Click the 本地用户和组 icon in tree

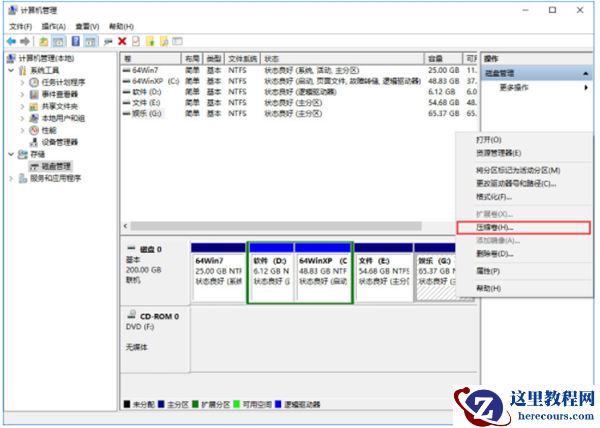click(34, 118)
